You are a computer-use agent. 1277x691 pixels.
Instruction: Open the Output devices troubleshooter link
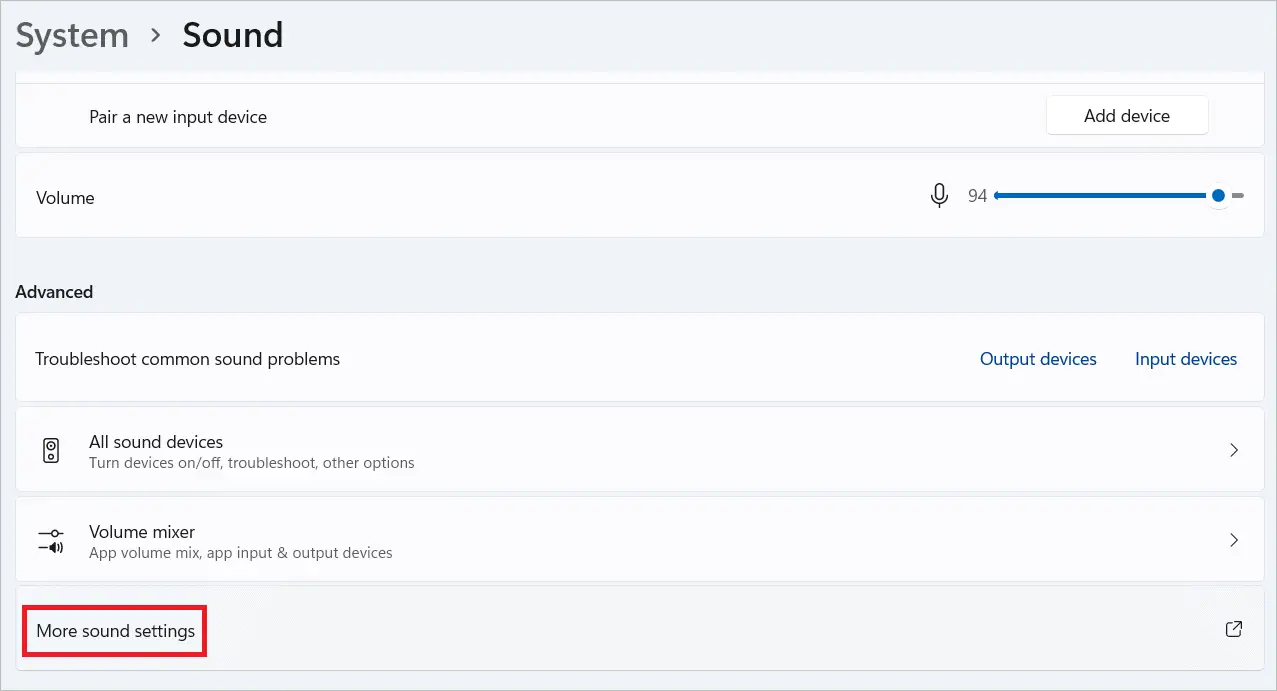[1038, 359]
